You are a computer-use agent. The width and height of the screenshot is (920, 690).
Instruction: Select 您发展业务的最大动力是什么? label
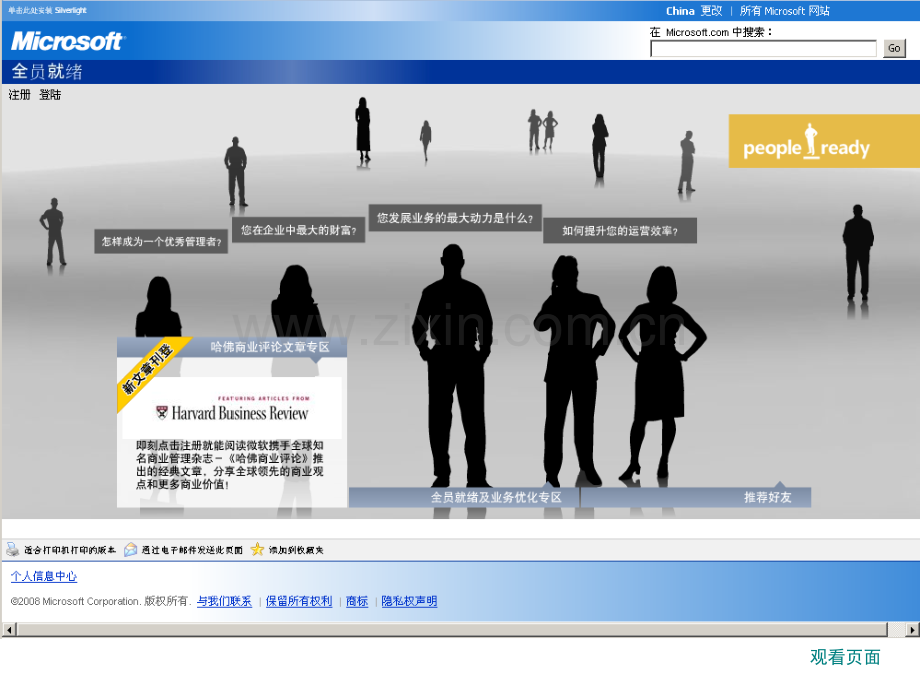455,218
